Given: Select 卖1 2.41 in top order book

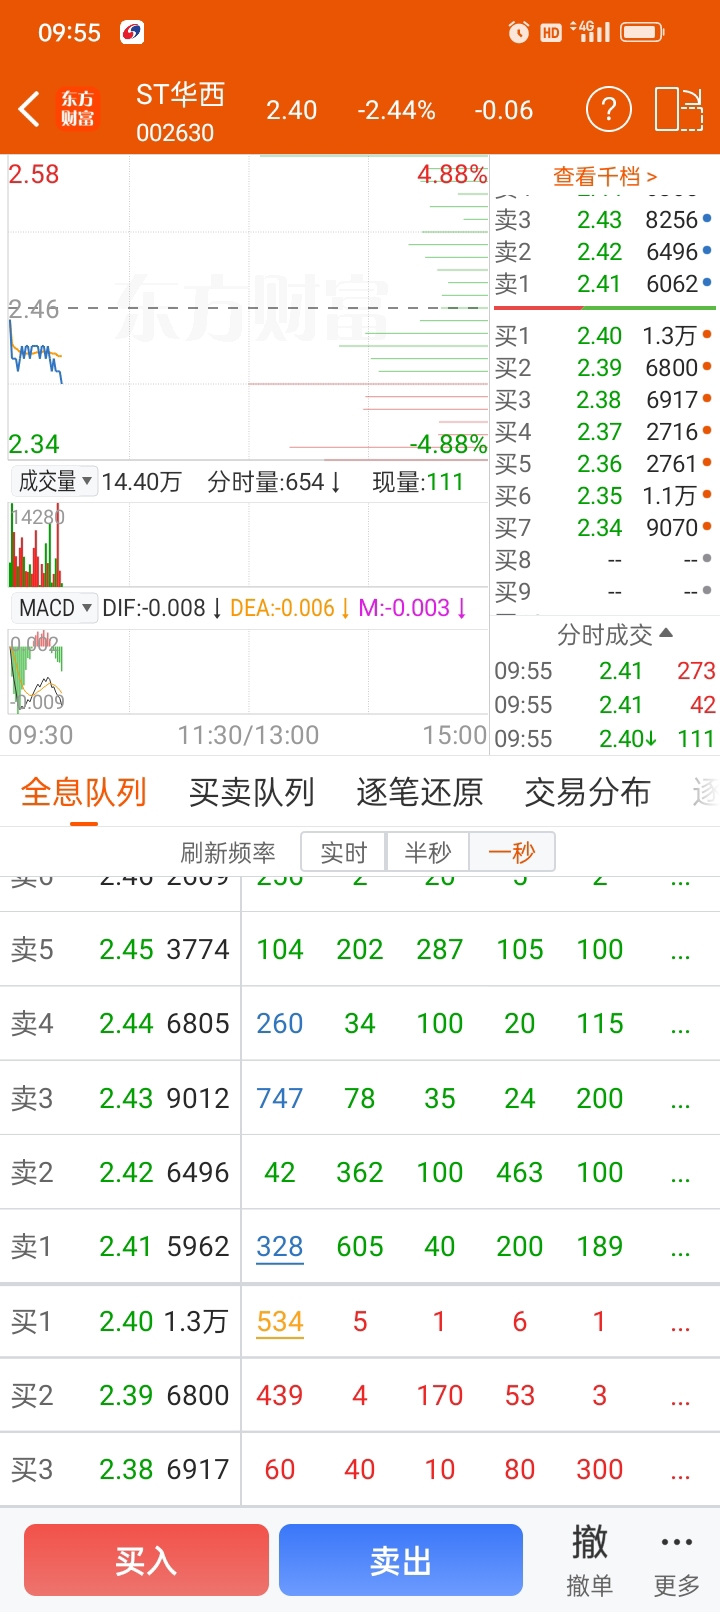Looking at the screenshot, I should click(604, 284).
